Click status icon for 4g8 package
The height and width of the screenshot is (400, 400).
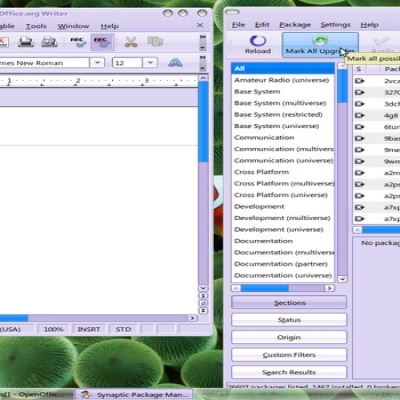359,115
